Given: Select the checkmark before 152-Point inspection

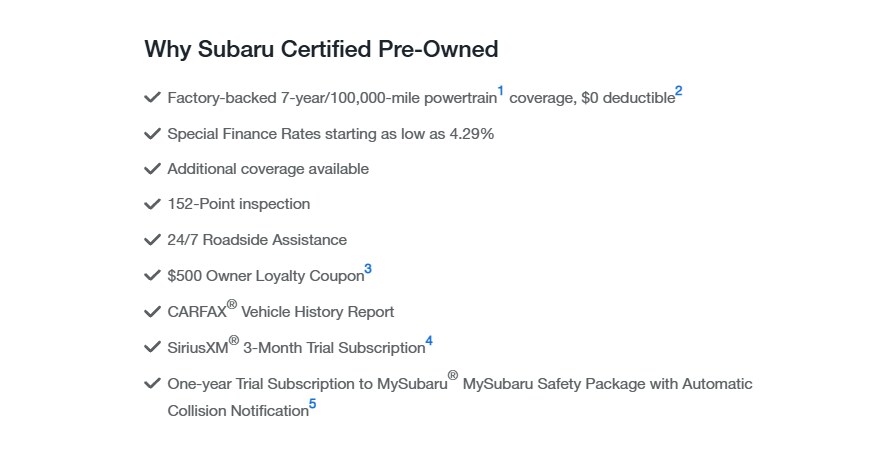Looking at the screenshot, I should pyautogui.click(x=152, y=204).
